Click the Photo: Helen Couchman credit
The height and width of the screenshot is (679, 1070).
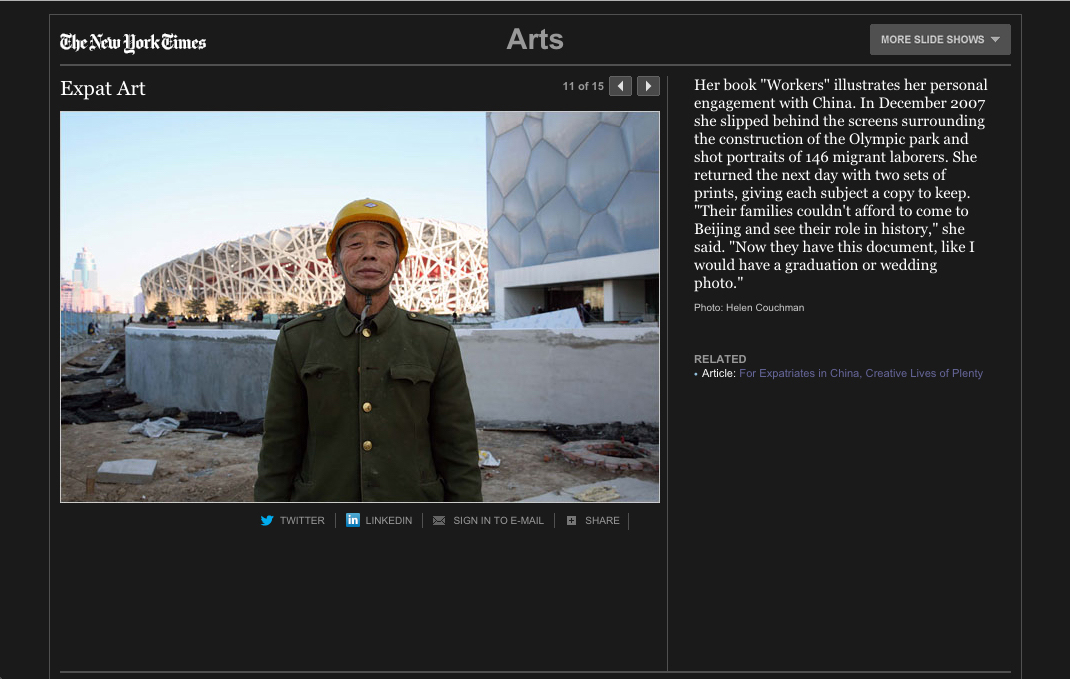click(x=749, y=307)
